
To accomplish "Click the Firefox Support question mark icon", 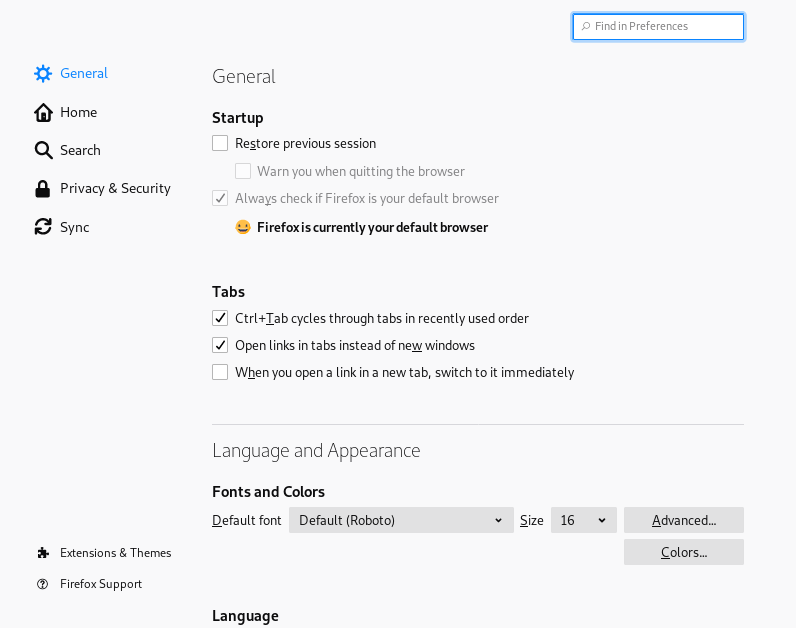I will (43, 584).
